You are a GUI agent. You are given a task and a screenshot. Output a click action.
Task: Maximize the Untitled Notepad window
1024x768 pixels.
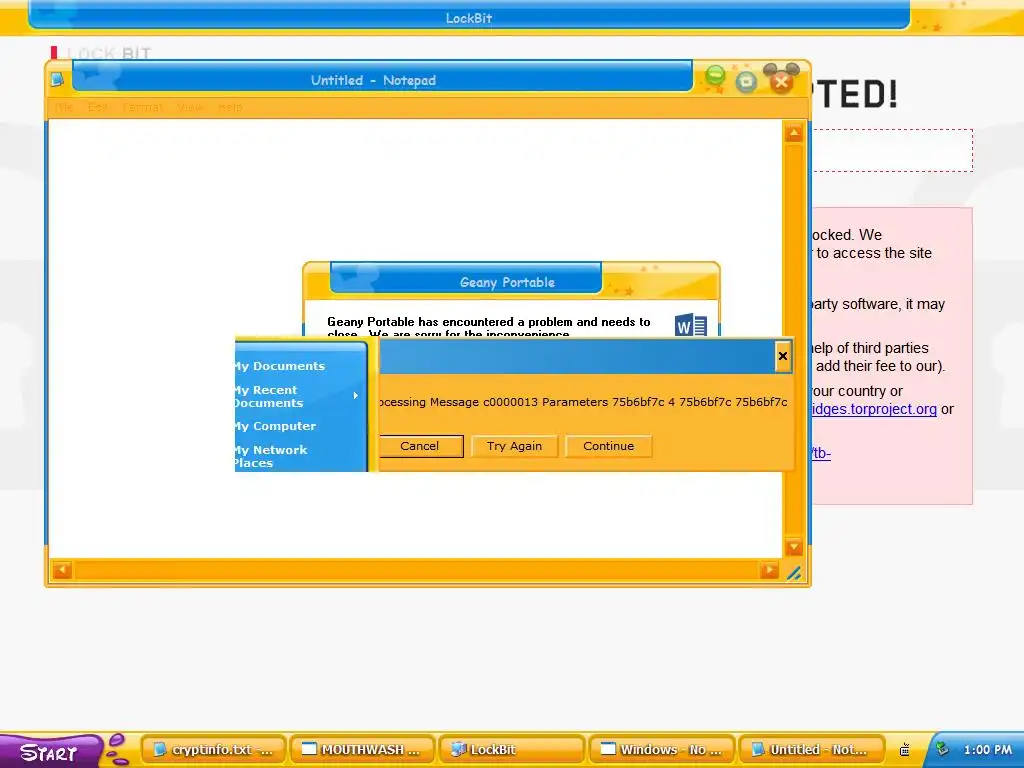(x=746, y=82)
